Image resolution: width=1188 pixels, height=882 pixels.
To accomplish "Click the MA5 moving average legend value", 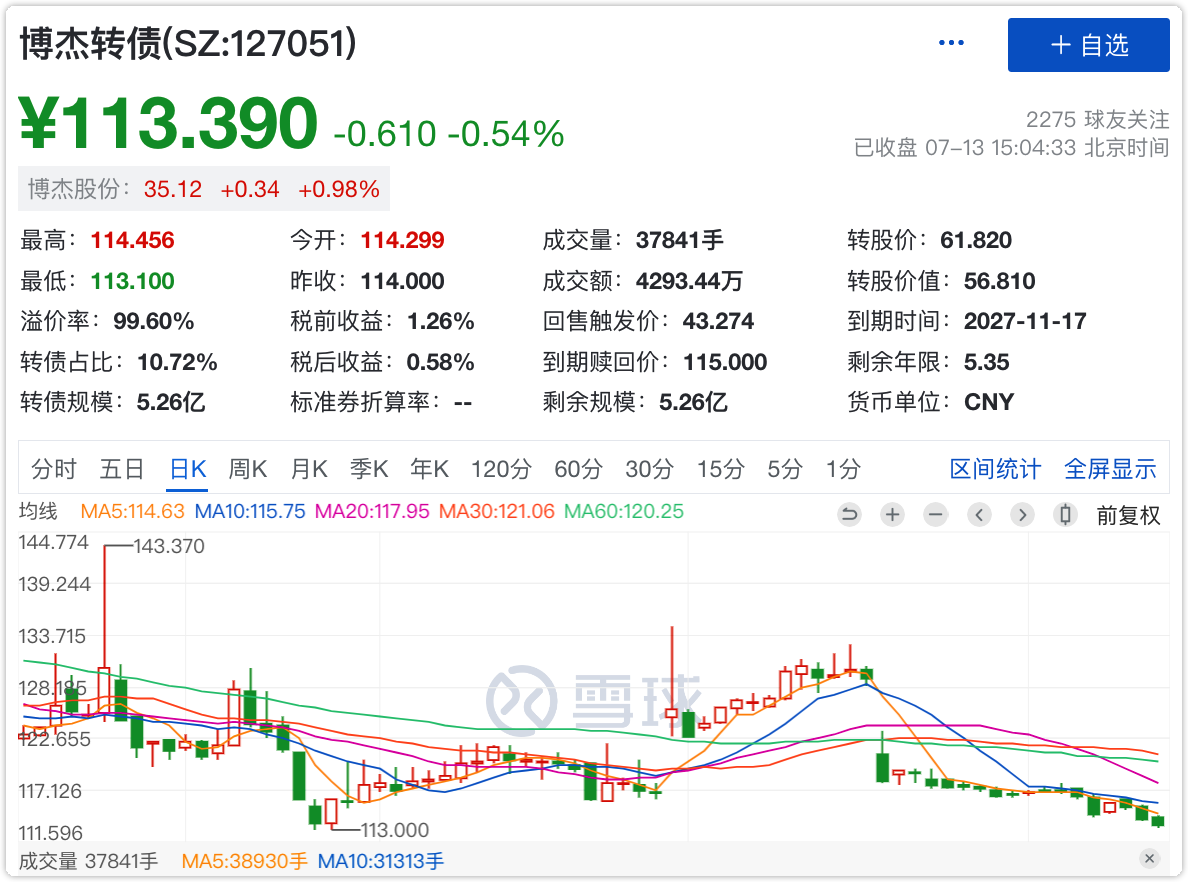I will (x=133, y=511).
